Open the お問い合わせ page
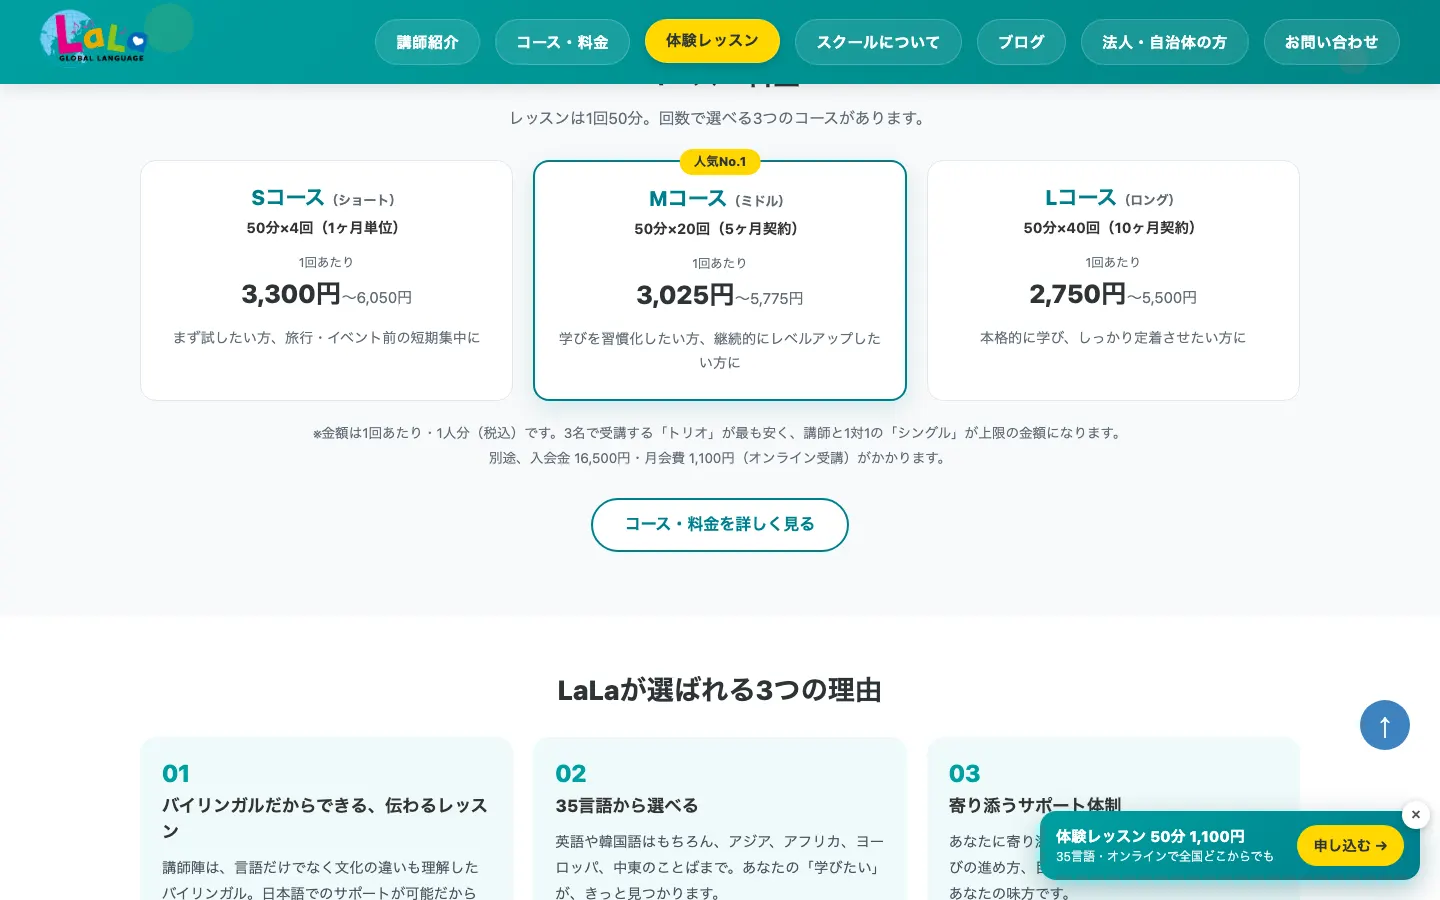Screen dimensions: 1440x900 coord(1331,42)
